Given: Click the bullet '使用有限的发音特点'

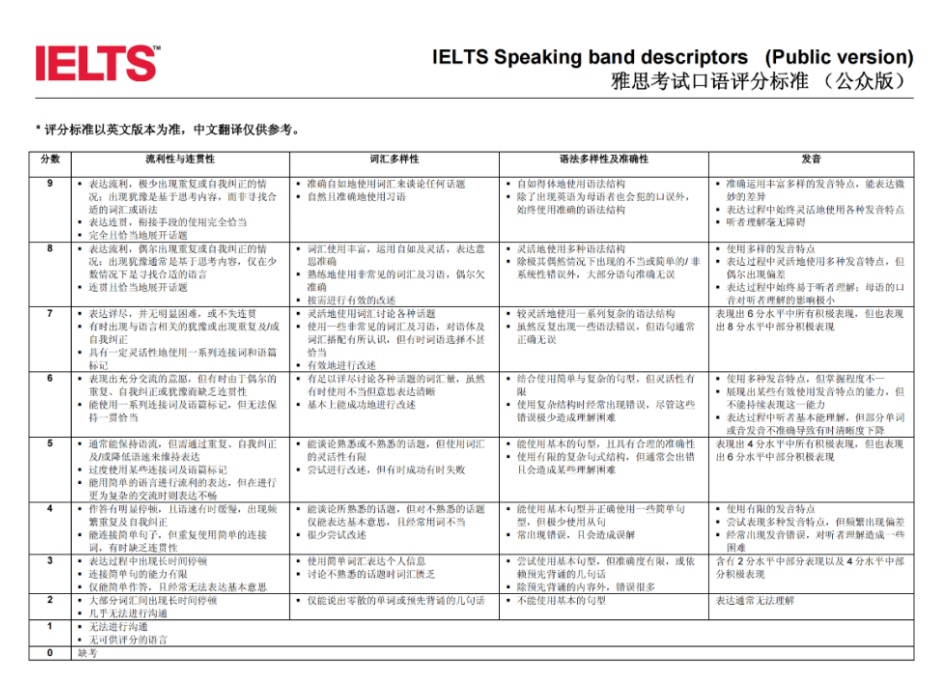Looking at the screenshot, I should point(771,509).
